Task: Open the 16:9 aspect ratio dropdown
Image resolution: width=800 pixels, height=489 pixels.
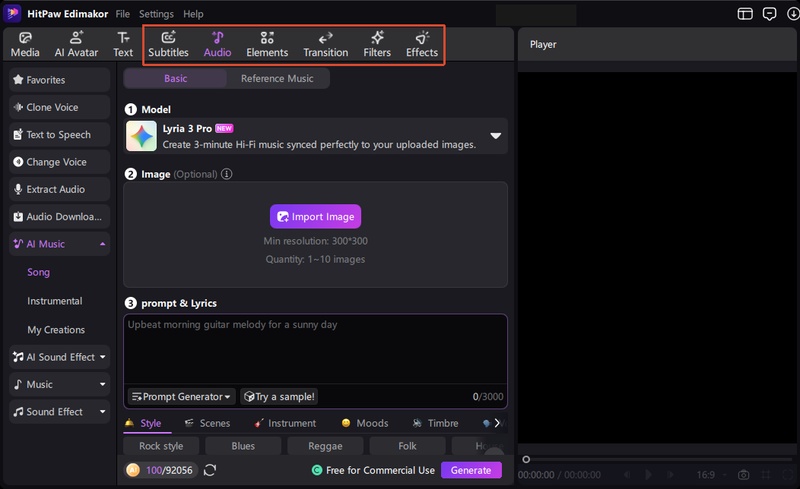Action: click(711, 475)
